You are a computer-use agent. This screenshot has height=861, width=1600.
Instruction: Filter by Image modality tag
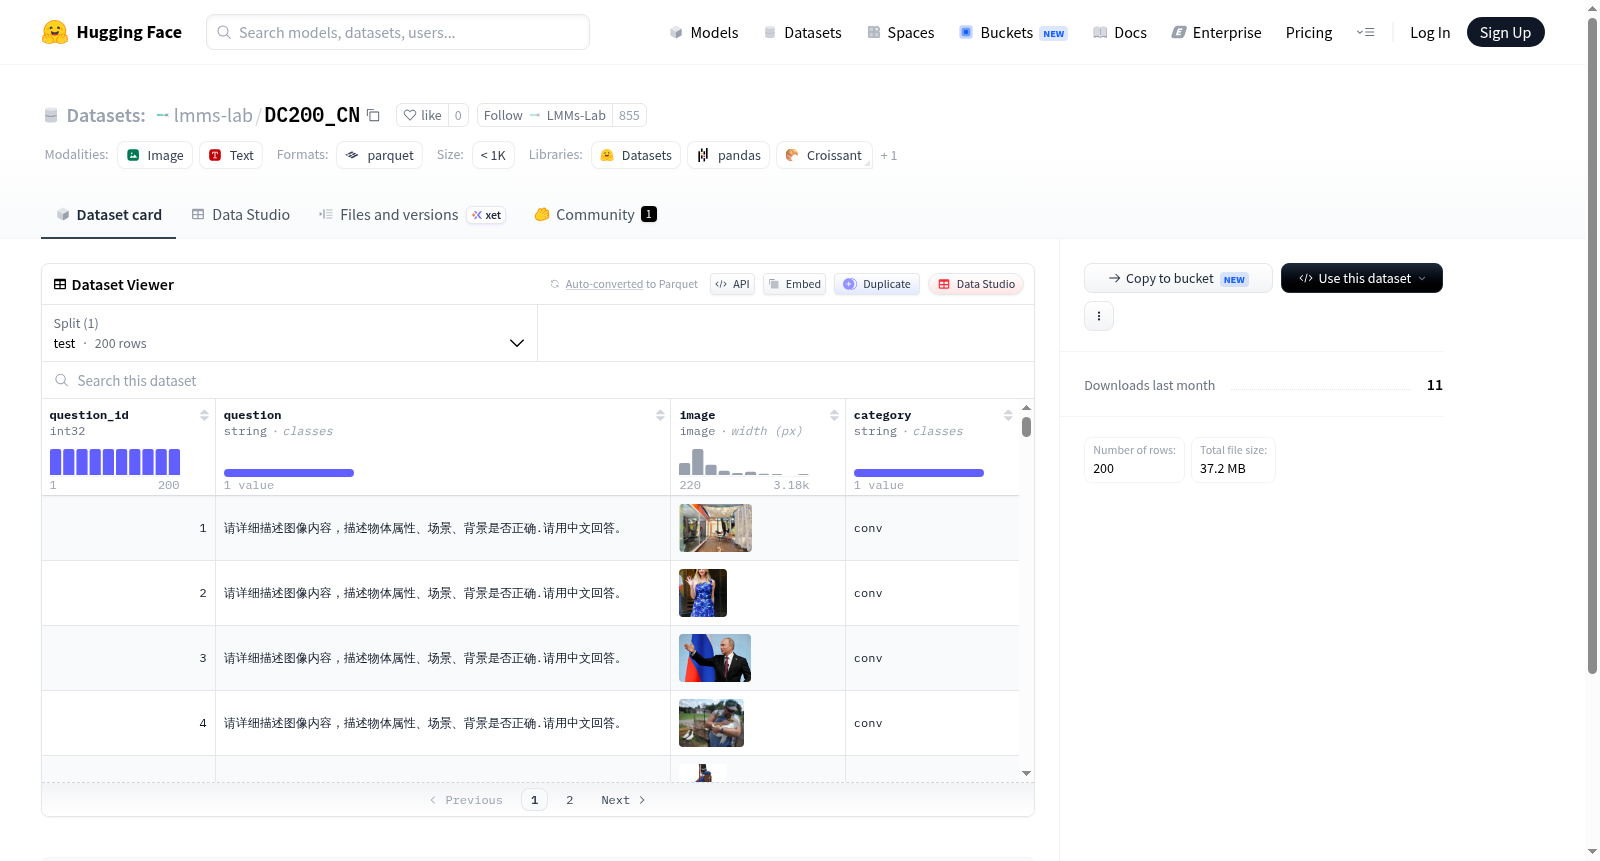pyautogui.click(x=155, y=155)
